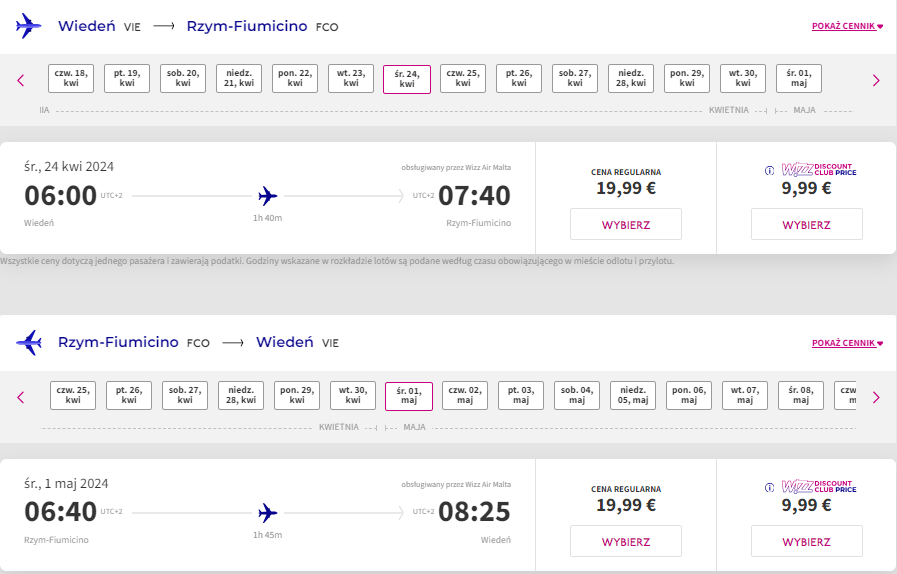
Task: Expand outbound POKAŻ CENNIK price list
Action: click(847, 26)
